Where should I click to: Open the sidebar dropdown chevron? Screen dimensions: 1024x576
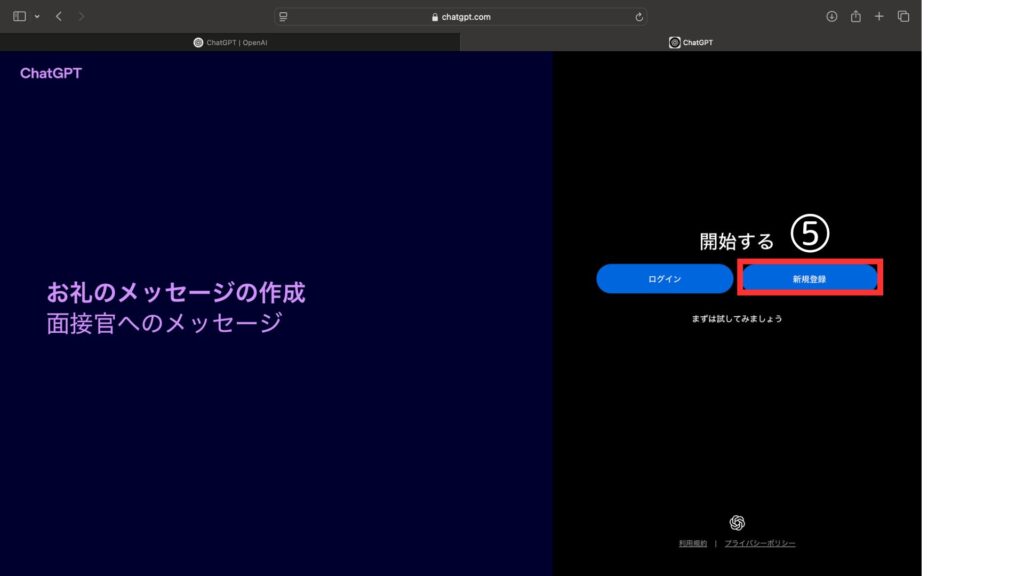37,16
